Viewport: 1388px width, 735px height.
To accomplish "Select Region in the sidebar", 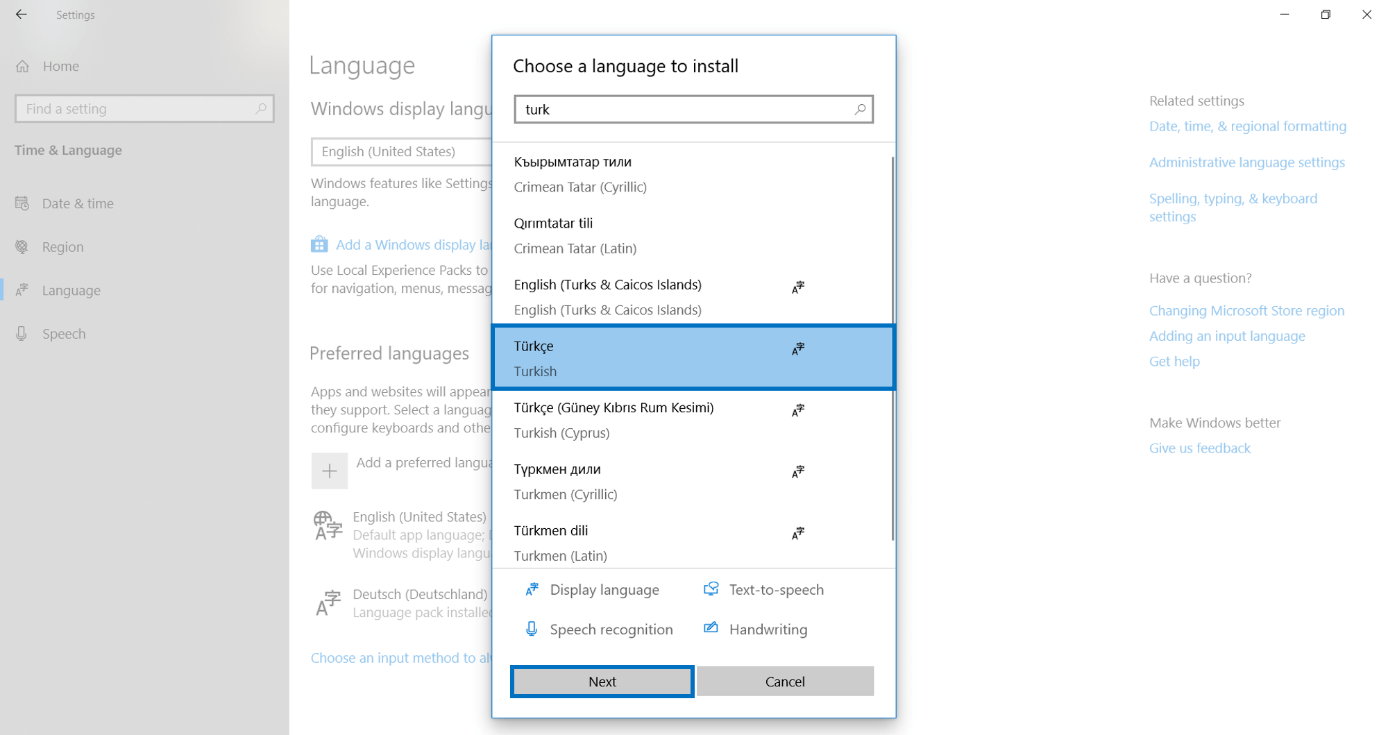I will tap(63, 247).
